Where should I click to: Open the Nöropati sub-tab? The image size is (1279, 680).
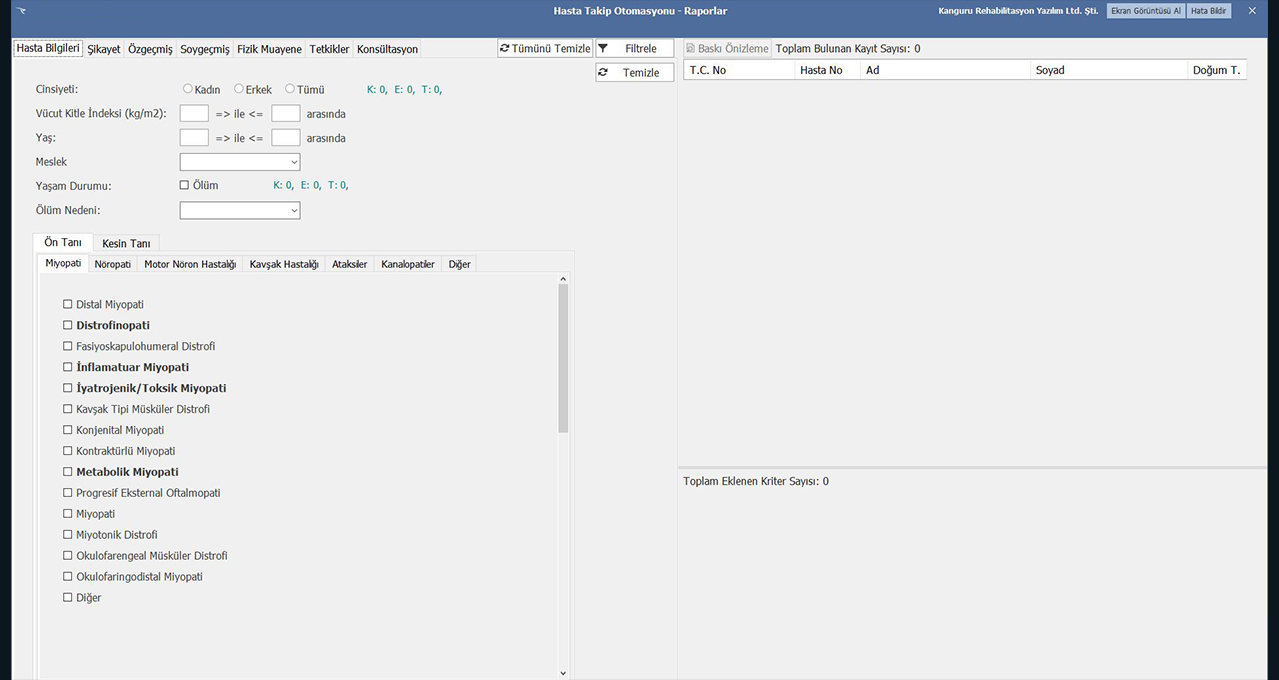tap(113, 264)
